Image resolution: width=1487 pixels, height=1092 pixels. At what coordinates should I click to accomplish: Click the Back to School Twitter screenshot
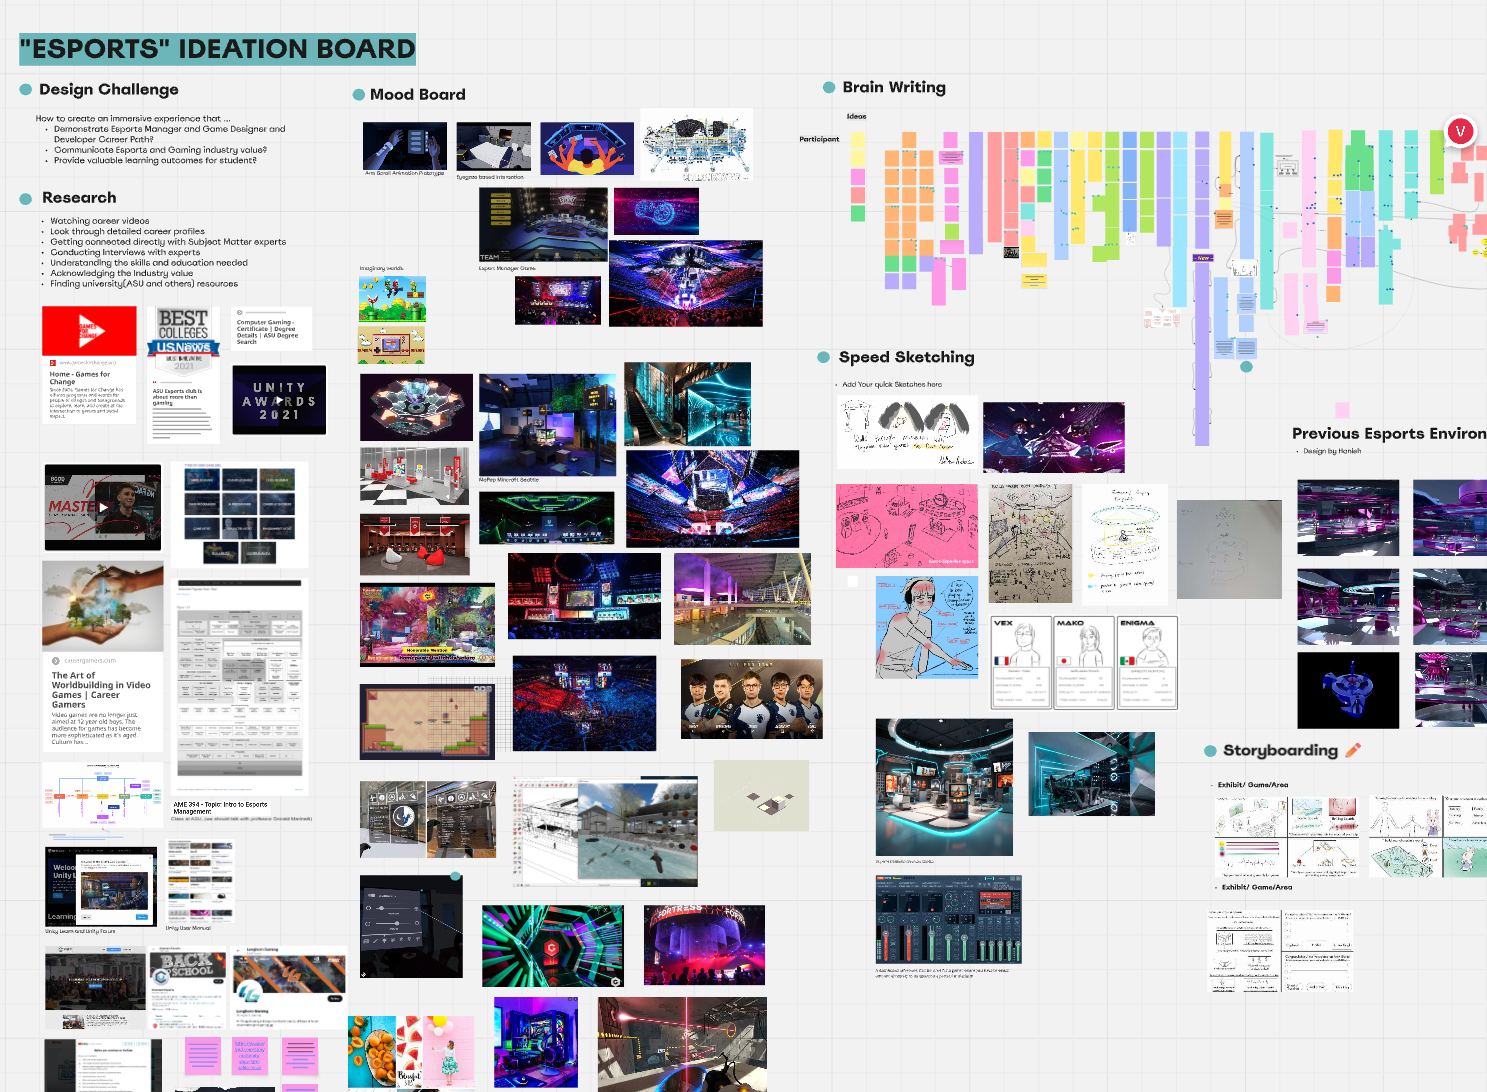pos(186,990)
